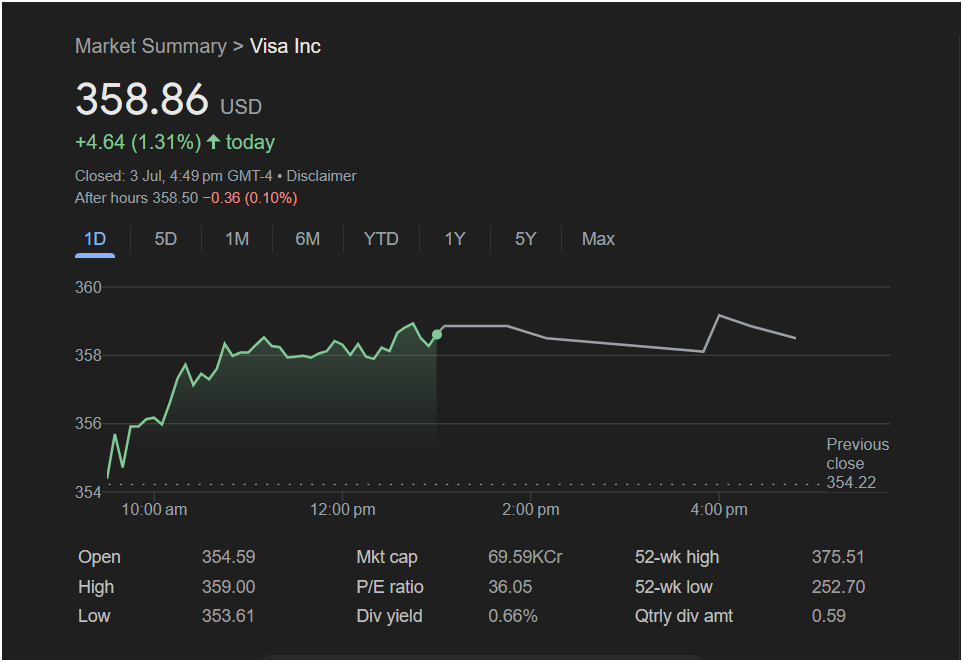Switch to the 5D chart tab

coord(165,239)
